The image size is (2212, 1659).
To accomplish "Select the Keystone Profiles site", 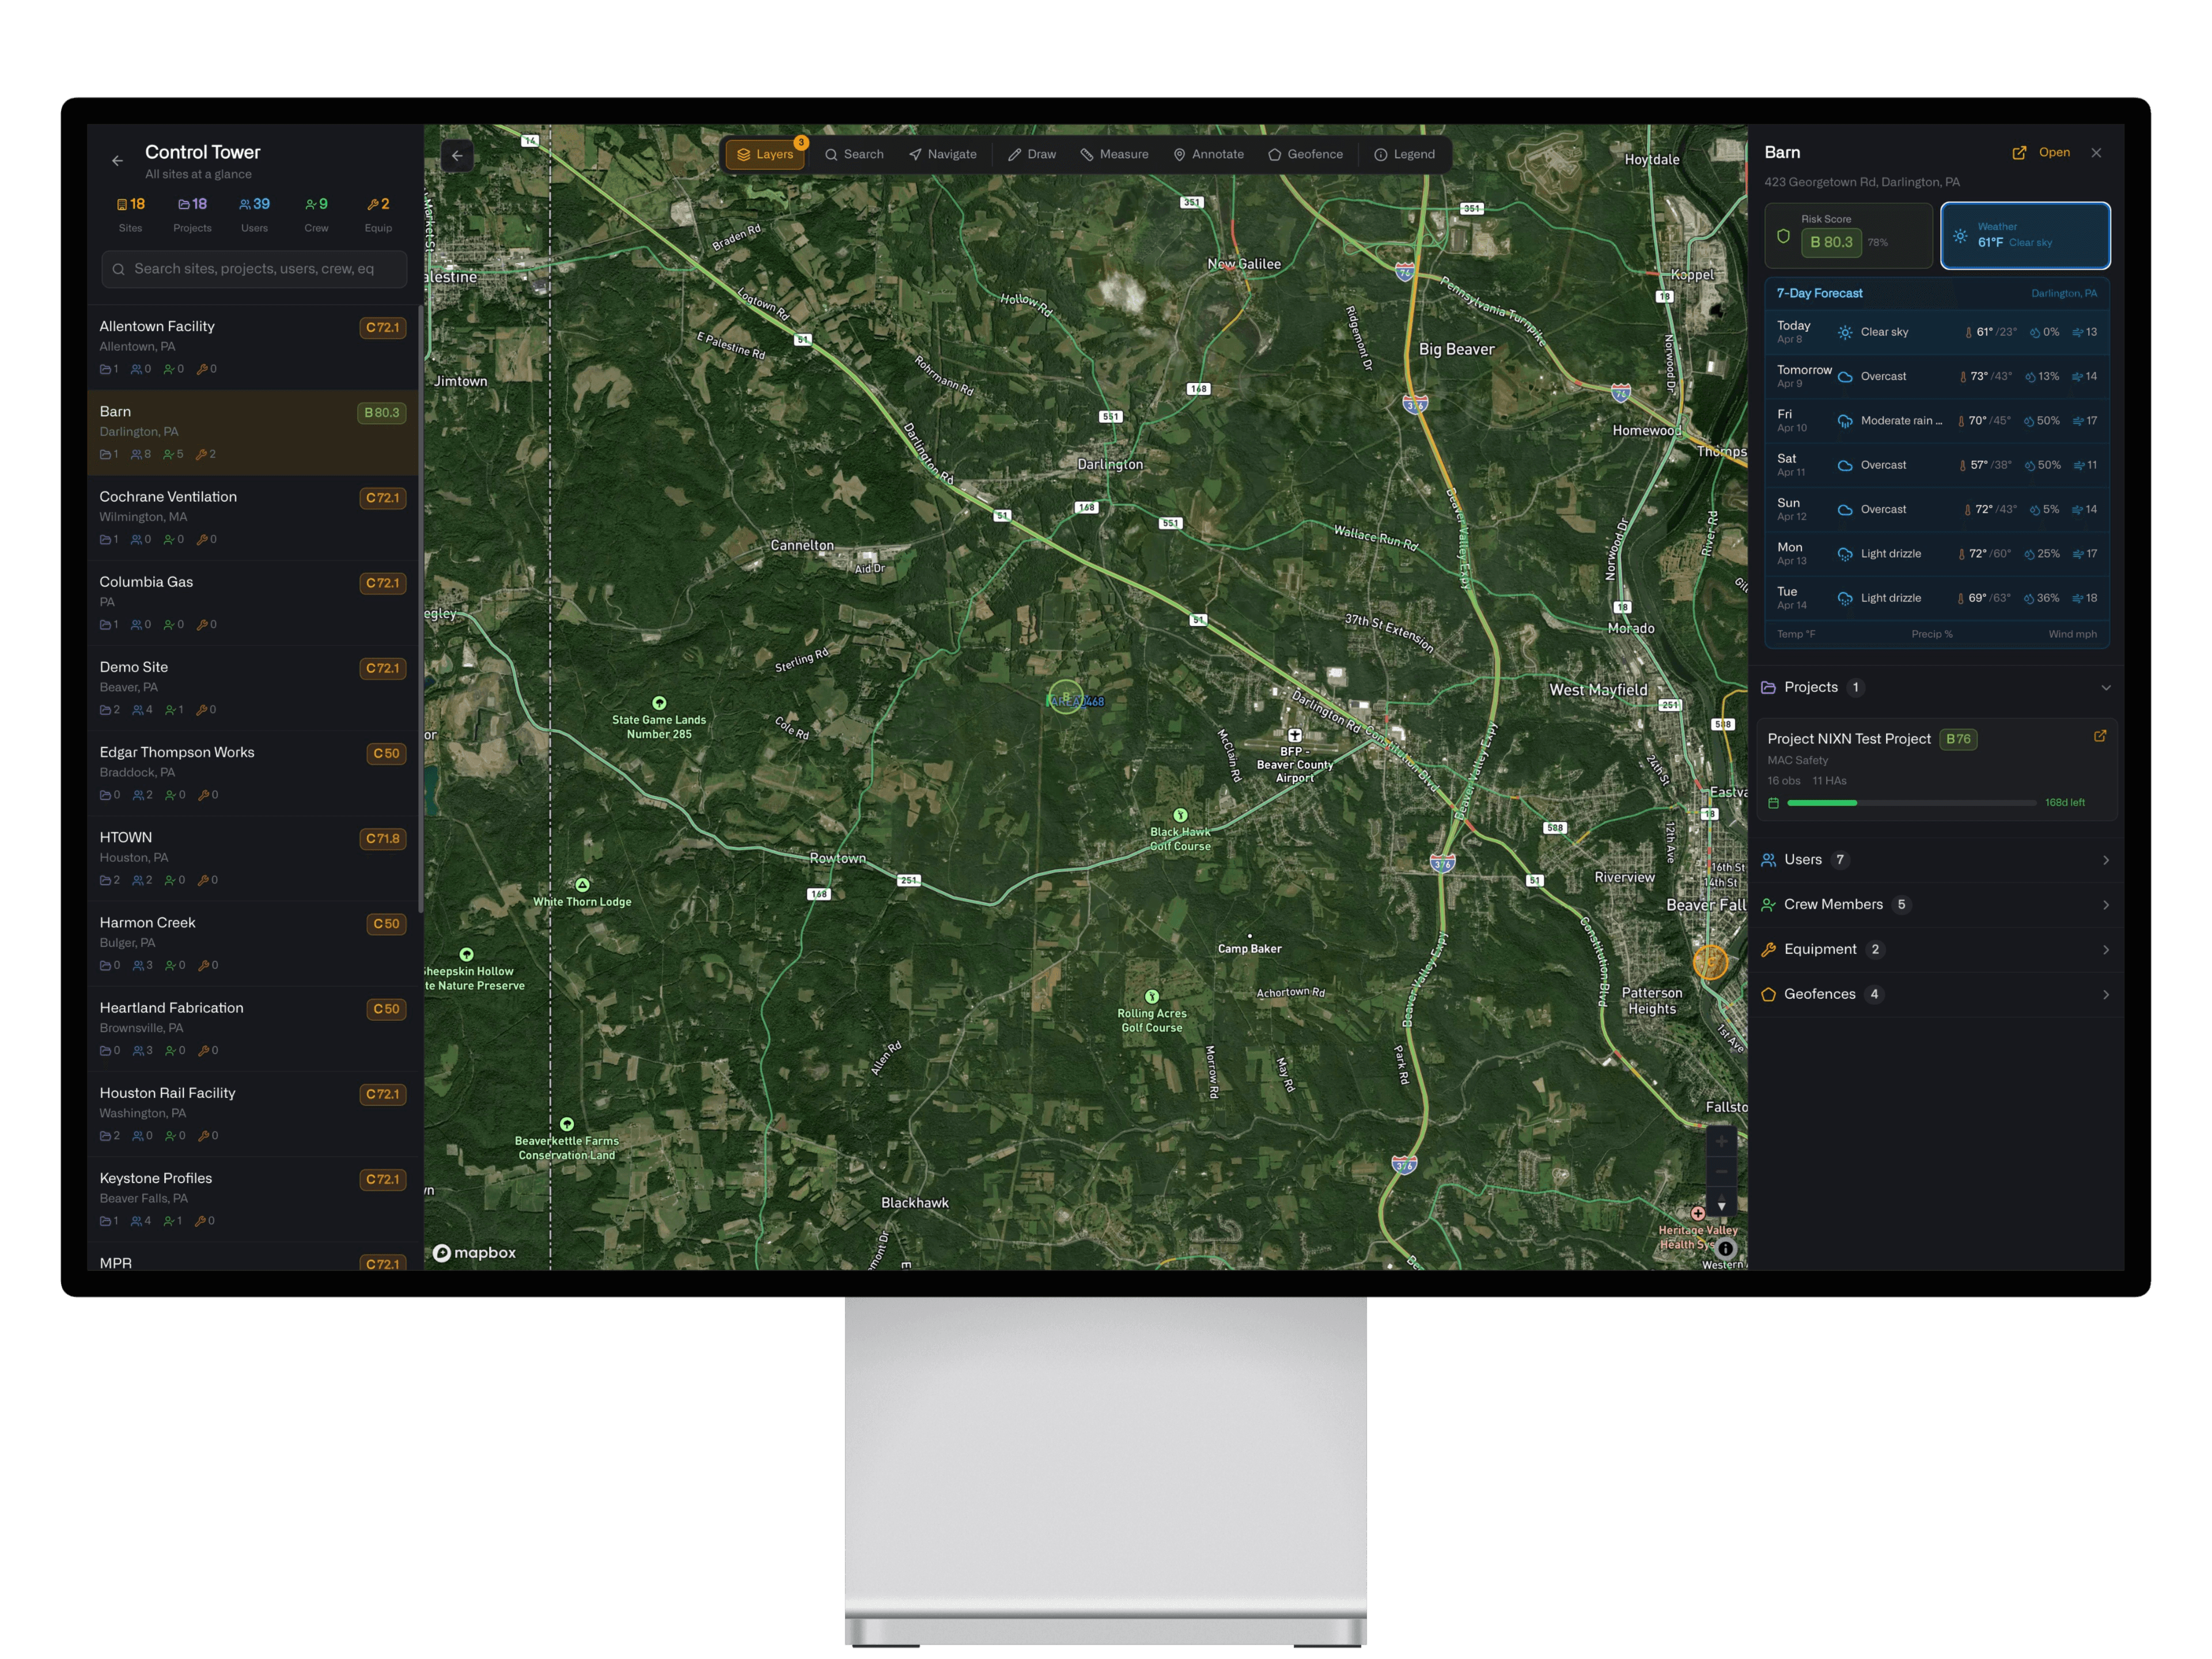I will click(x=253, y=1199).
